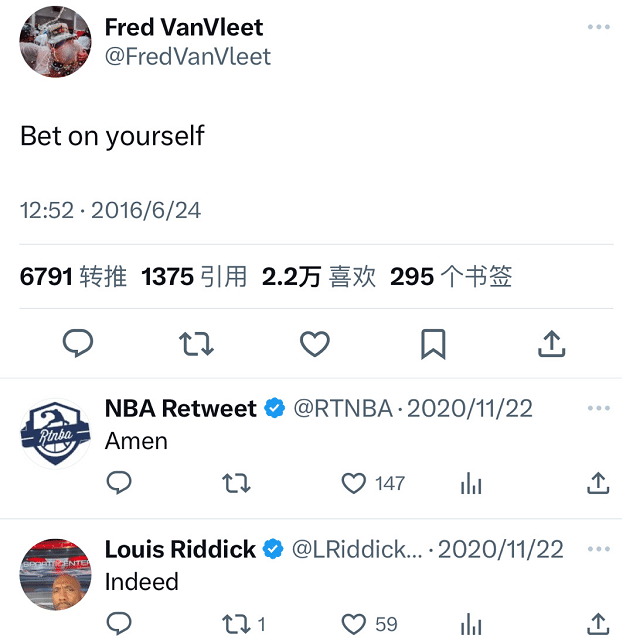Retweet the "Bet on yourself" tweet
Viewport: 622px width, 639px height.
[x=196, y=344]
